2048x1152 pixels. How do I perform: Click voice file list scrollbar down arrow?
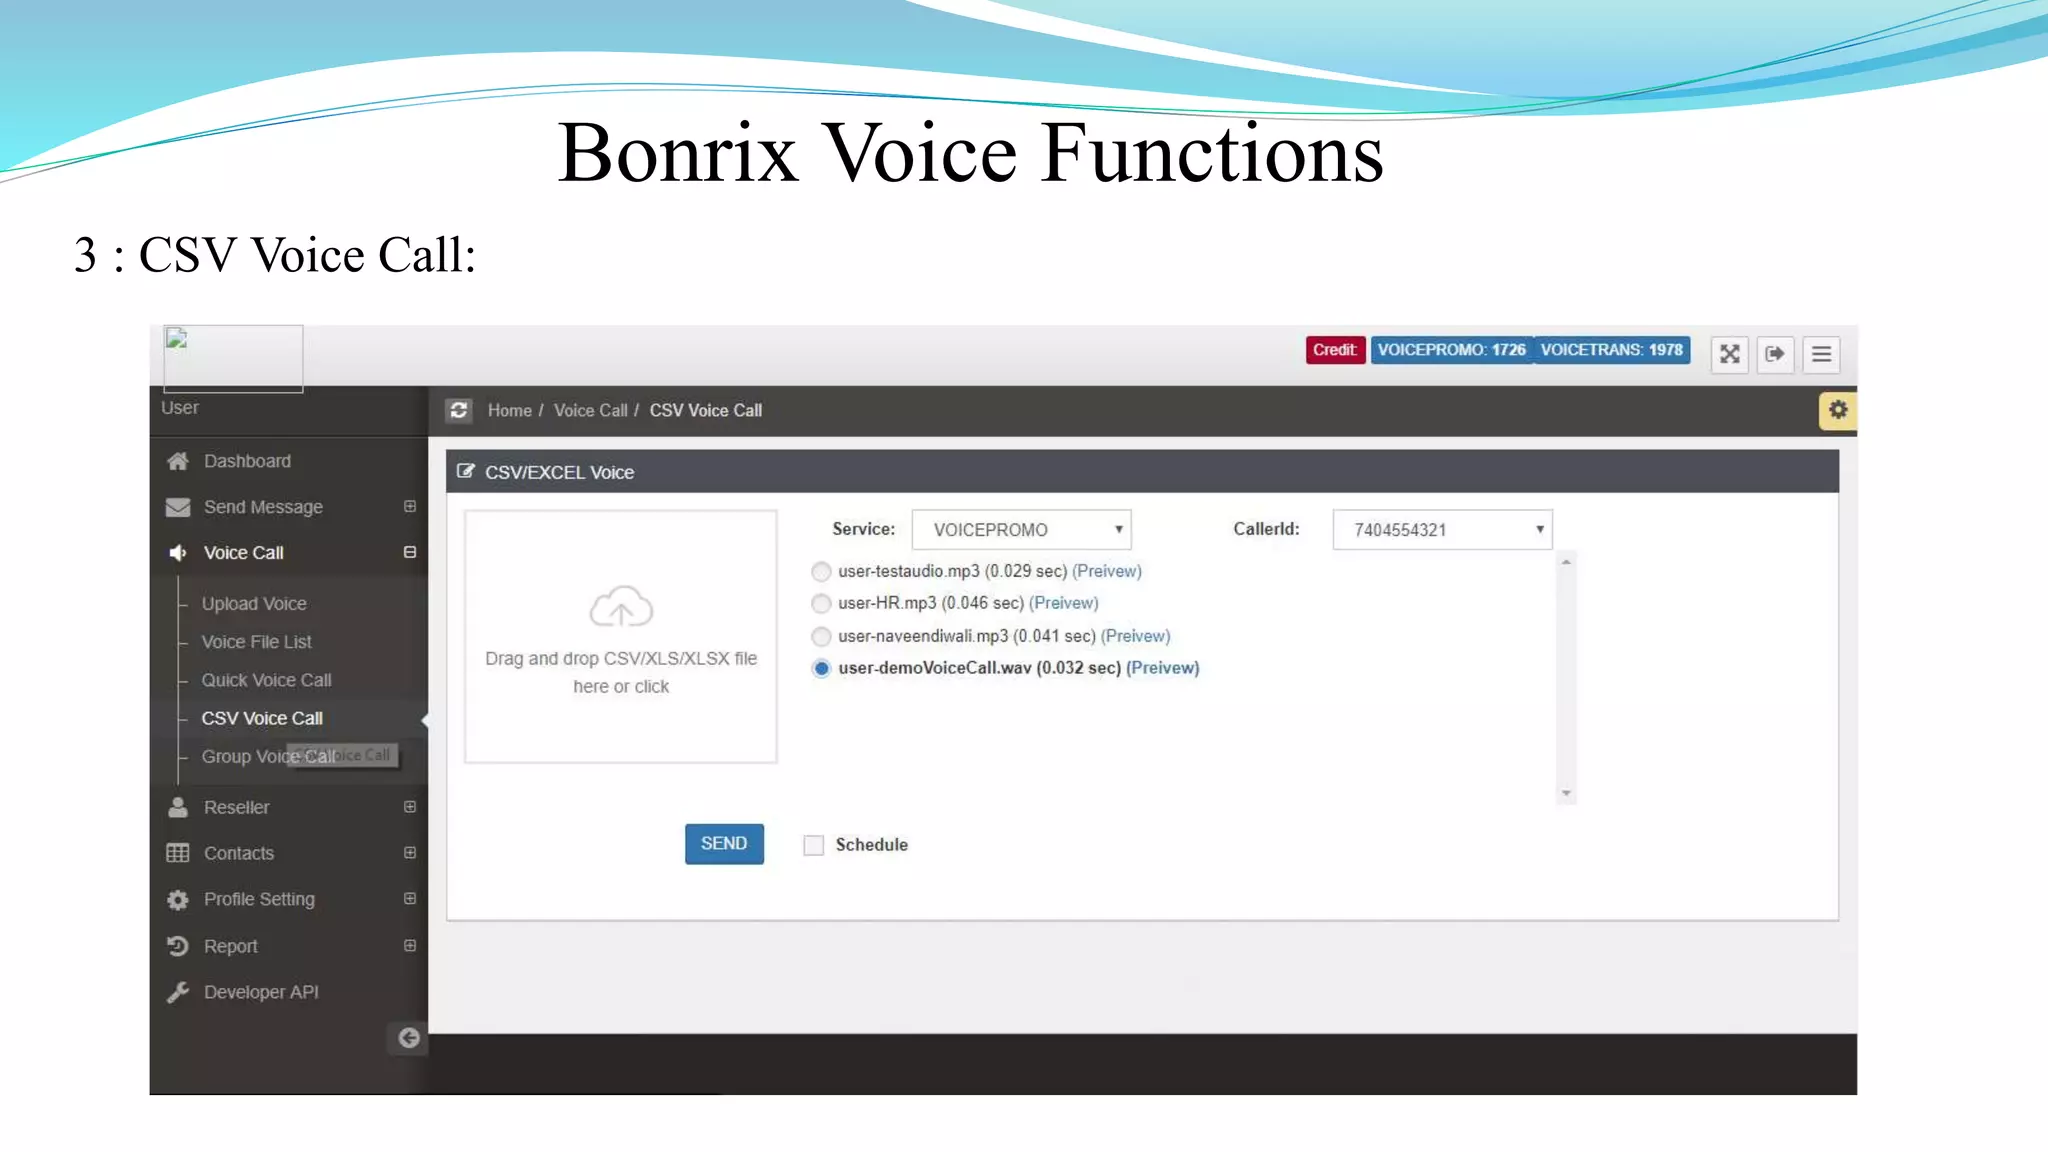(1566, 793)
